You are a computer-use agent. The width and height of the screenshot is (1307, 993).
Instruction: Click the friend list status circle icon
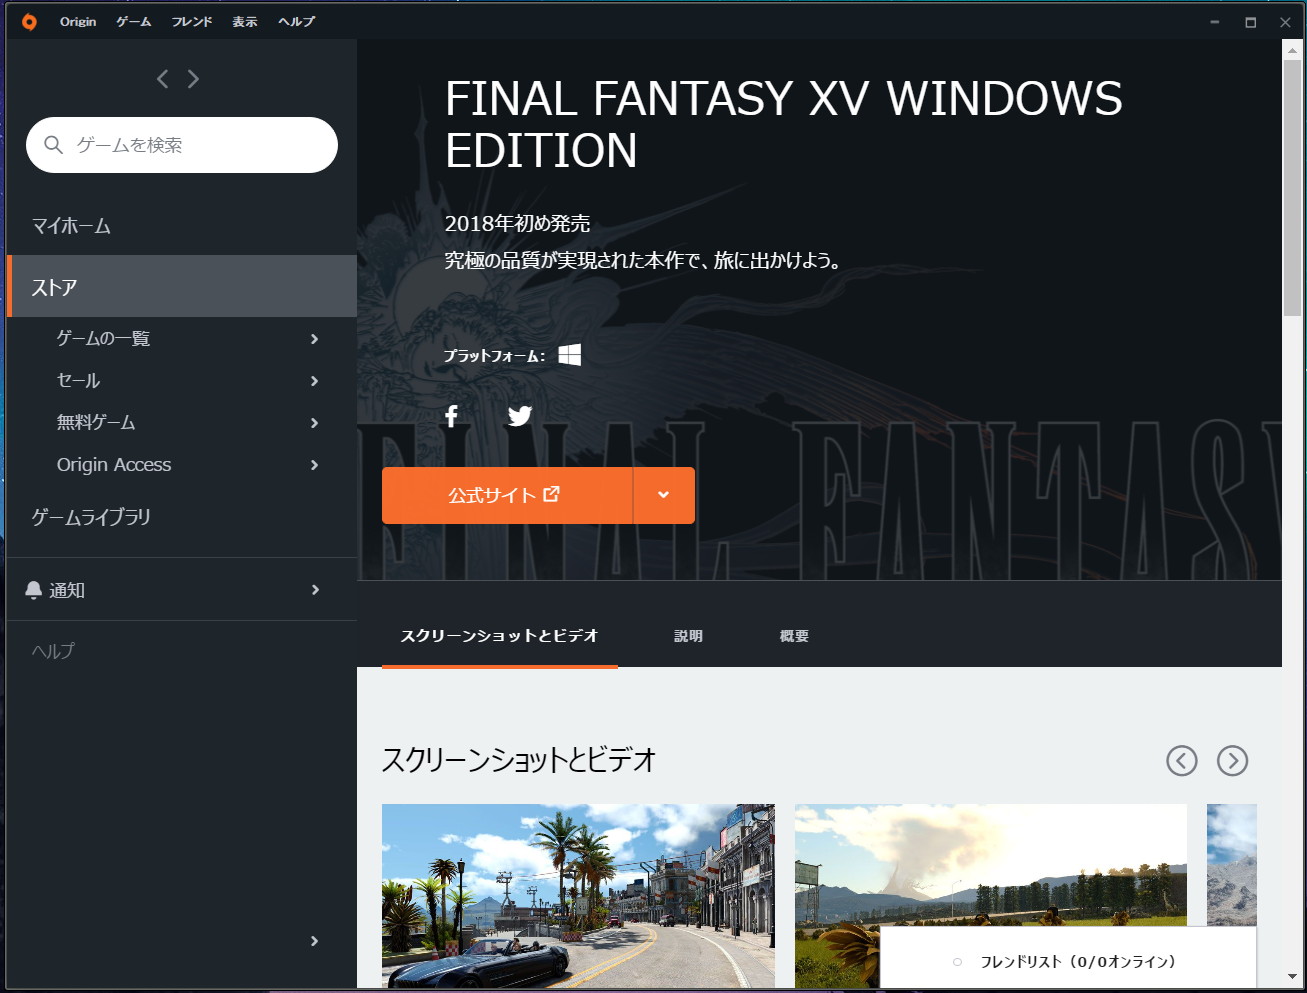[x=957, y=962]
